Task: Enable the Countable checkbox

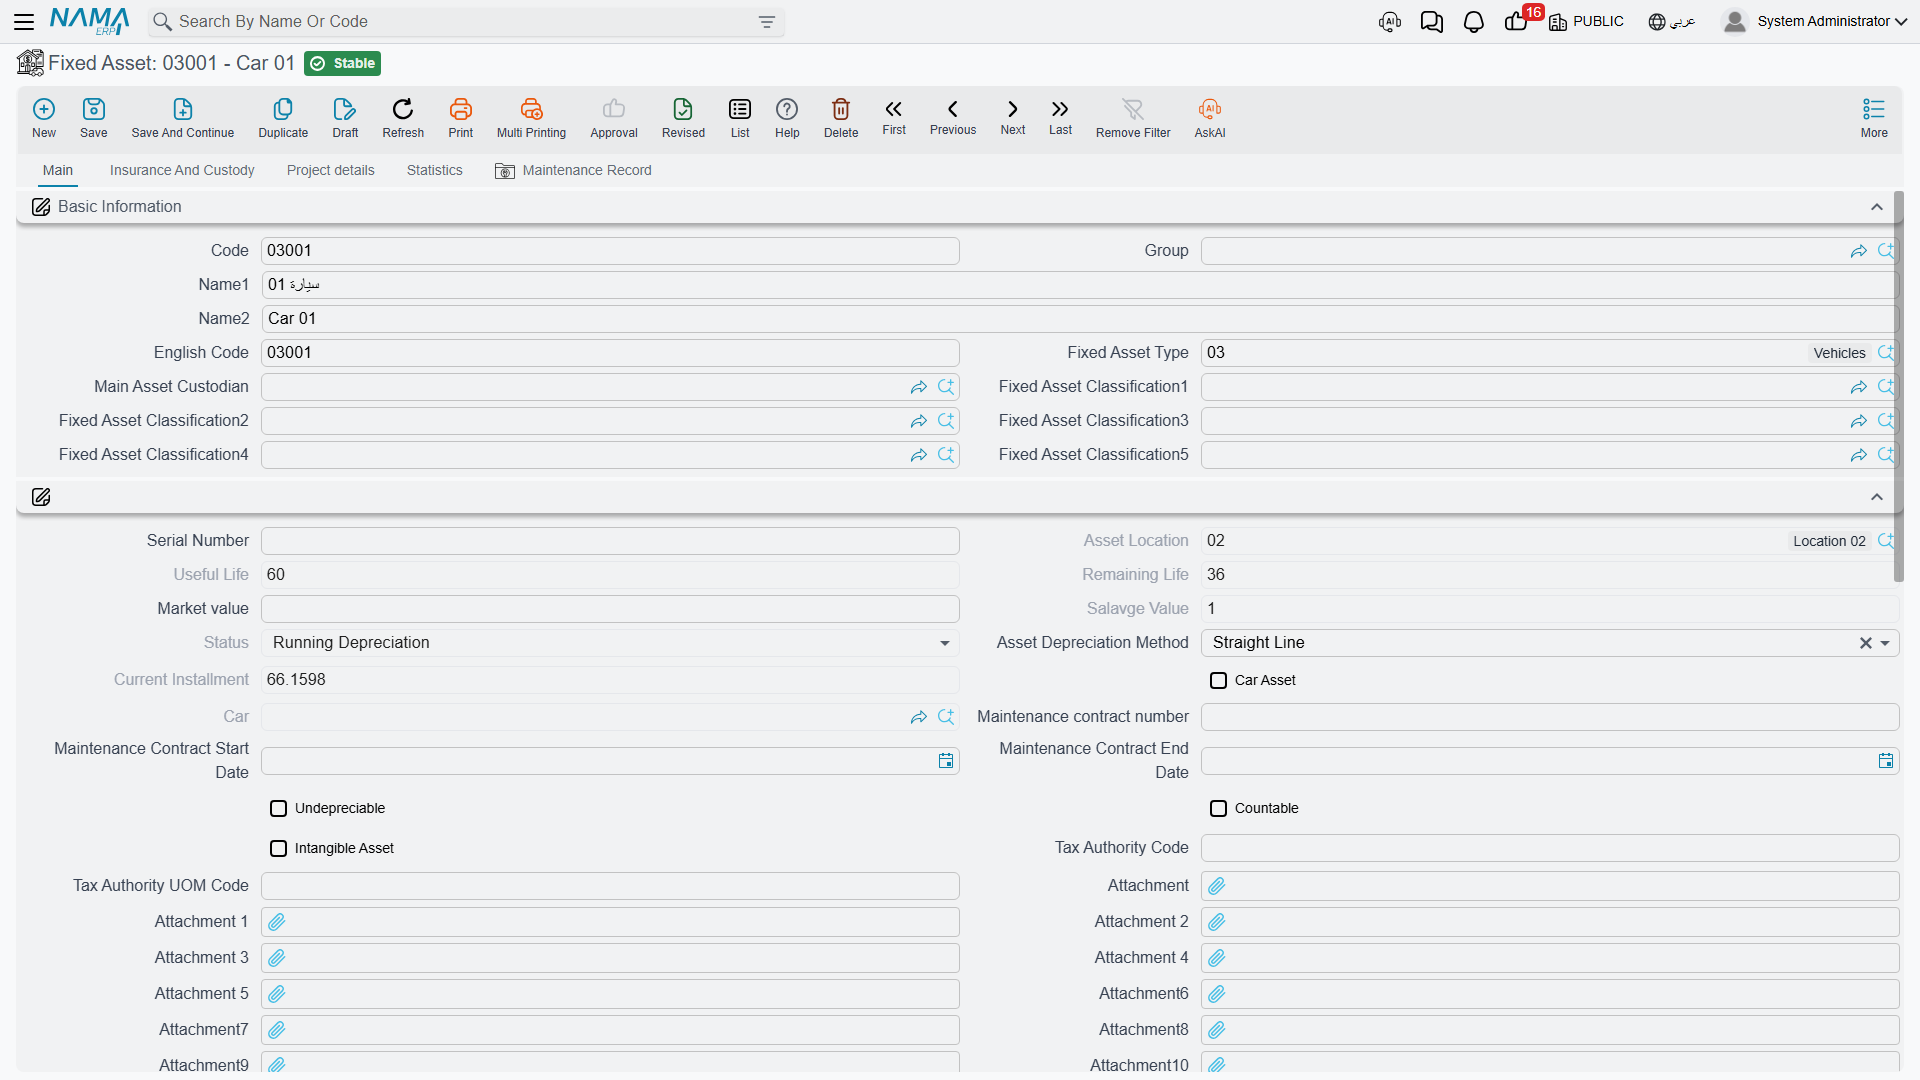Action: pyautogui.click(x=1218, y=809)
